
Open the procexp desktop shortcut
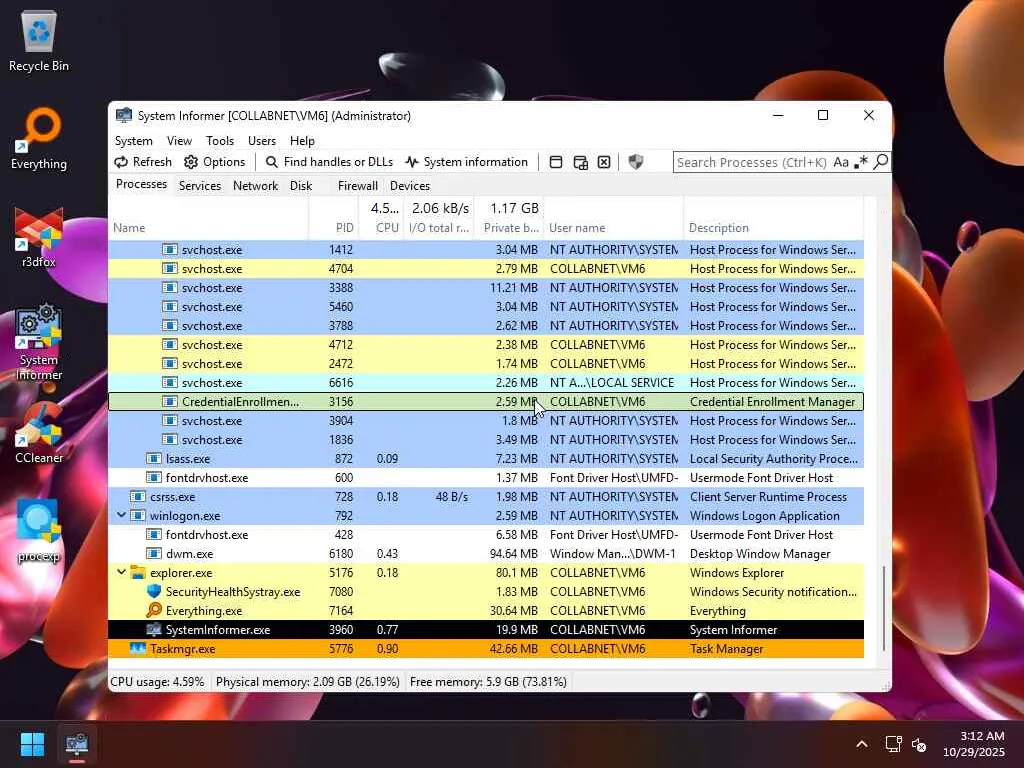click(39, 532)
